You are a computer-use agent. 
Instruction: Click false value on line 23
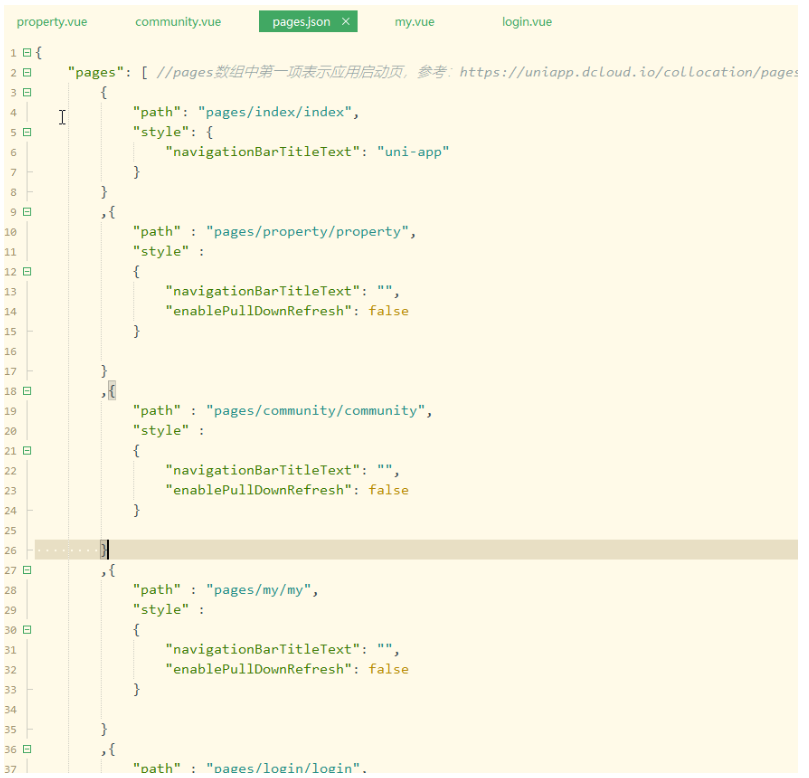[x=389, y=490]
